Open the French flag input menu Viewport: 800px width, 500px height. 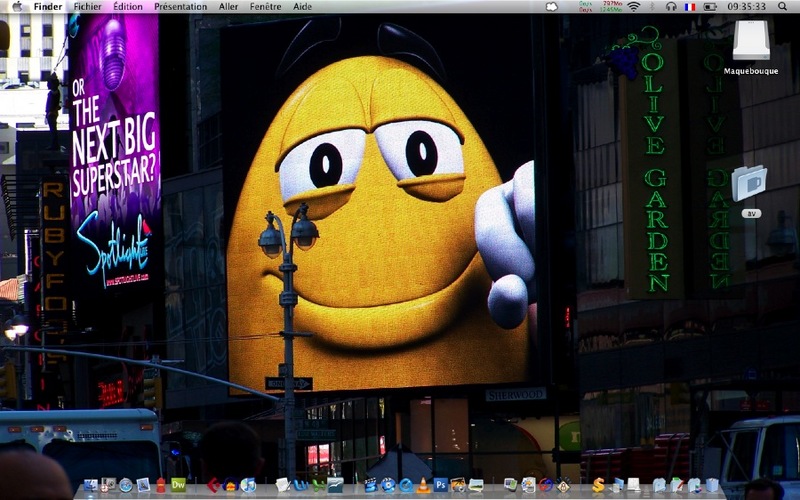[690, 7]
